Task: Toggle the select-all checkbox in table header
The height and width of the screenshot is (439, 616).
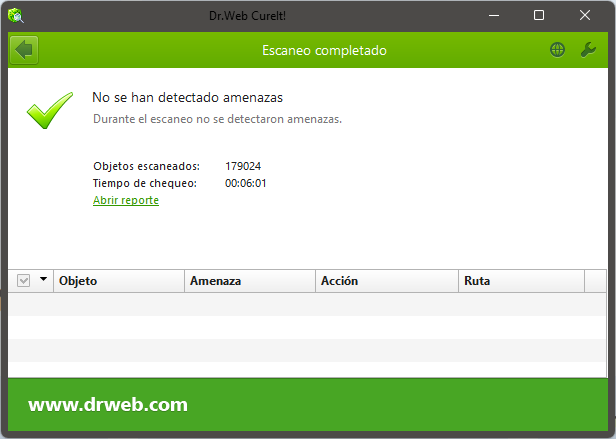Action: pyautogui.click(x=24, y=281)
